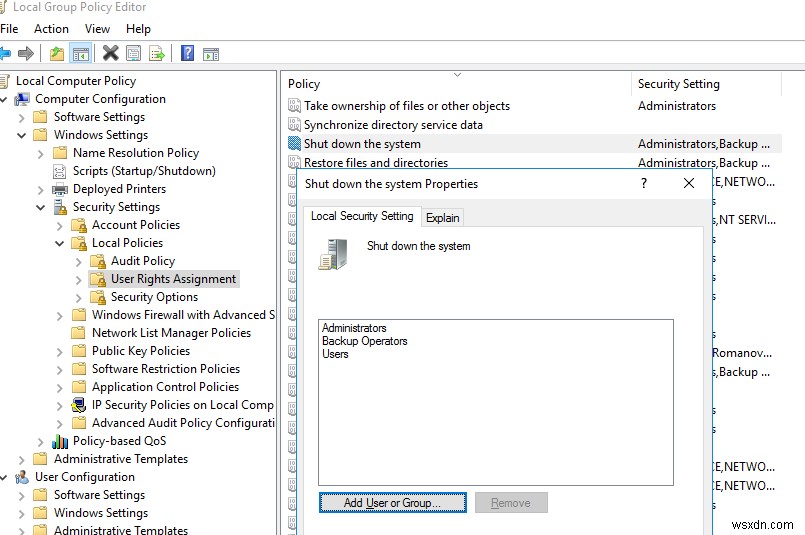Collapse the Windows Settings node under Computer Configuration
The width and height of the screenshot is (805, 535).
(22, 136)
